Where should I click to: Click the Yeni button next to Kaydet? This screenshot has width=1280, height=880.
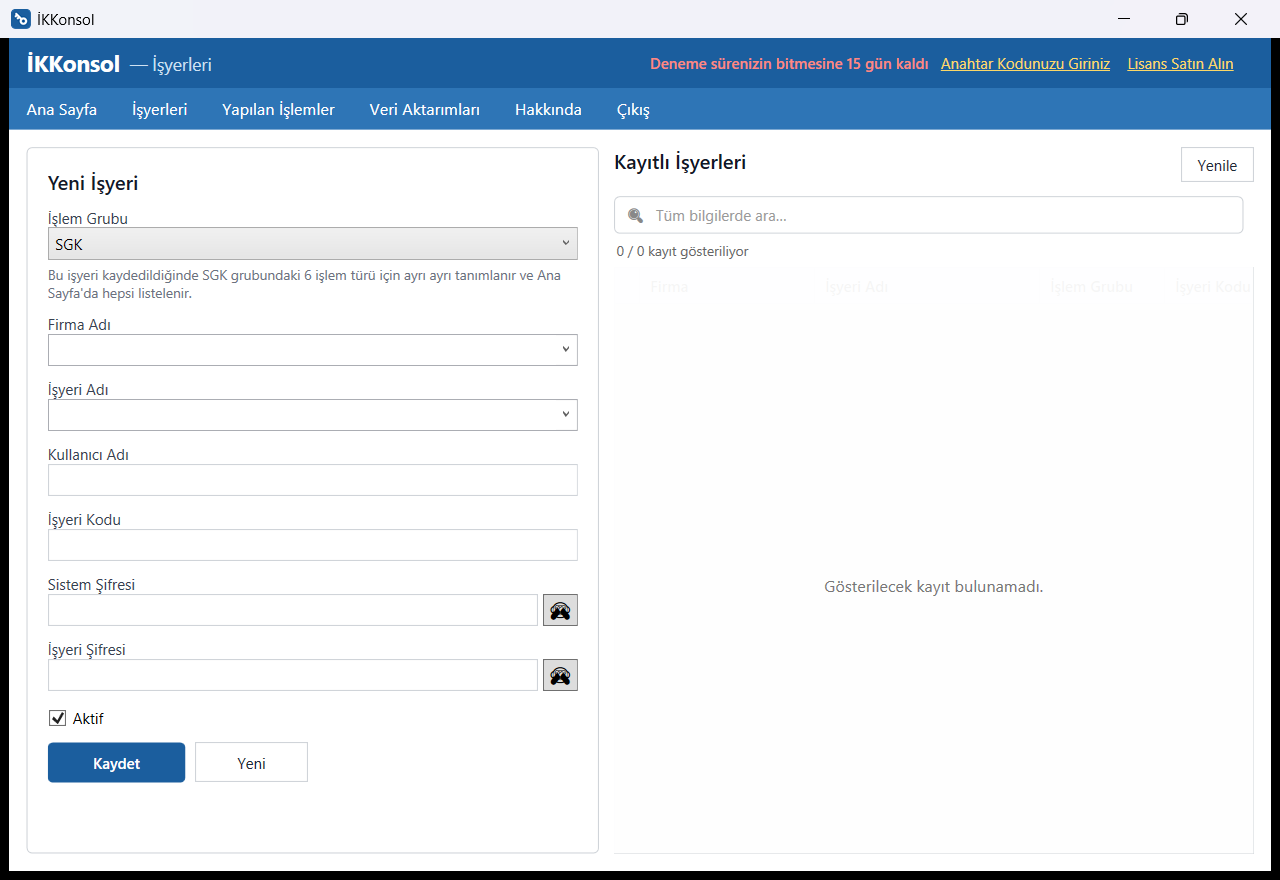pos(251,762)
